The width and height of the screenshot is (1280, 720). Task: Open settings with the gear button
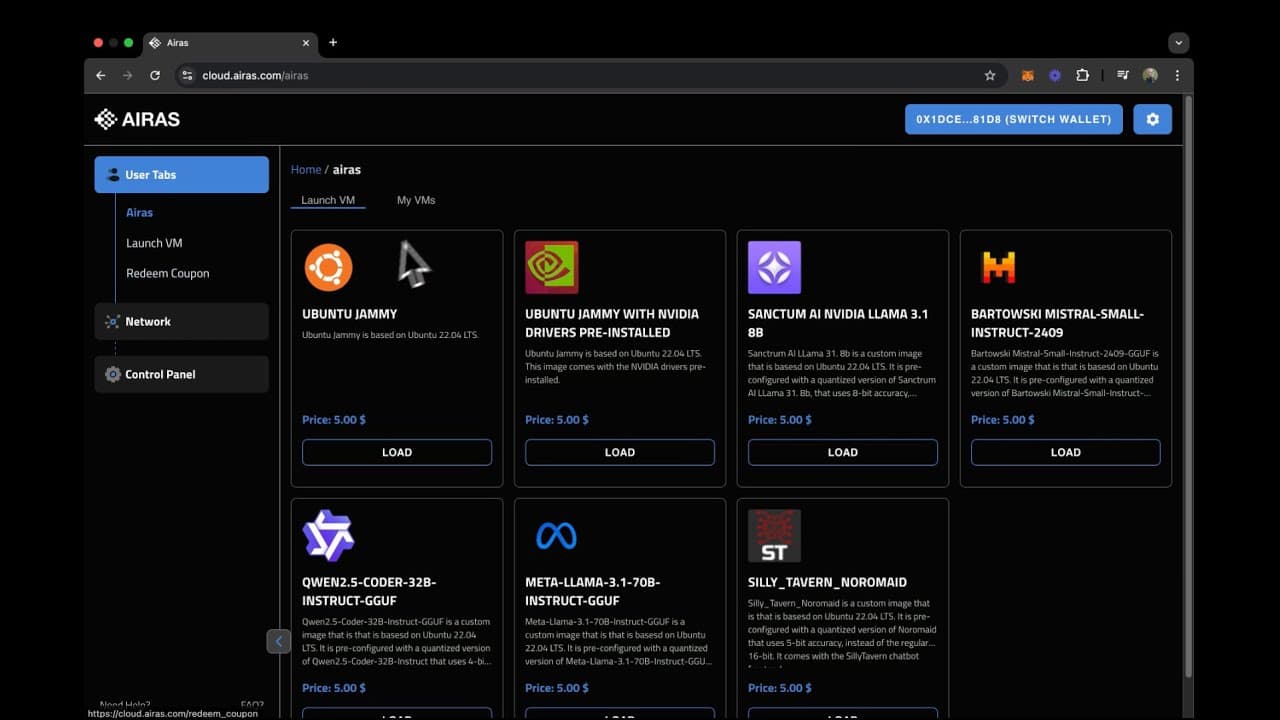[x=1152, y=119]
